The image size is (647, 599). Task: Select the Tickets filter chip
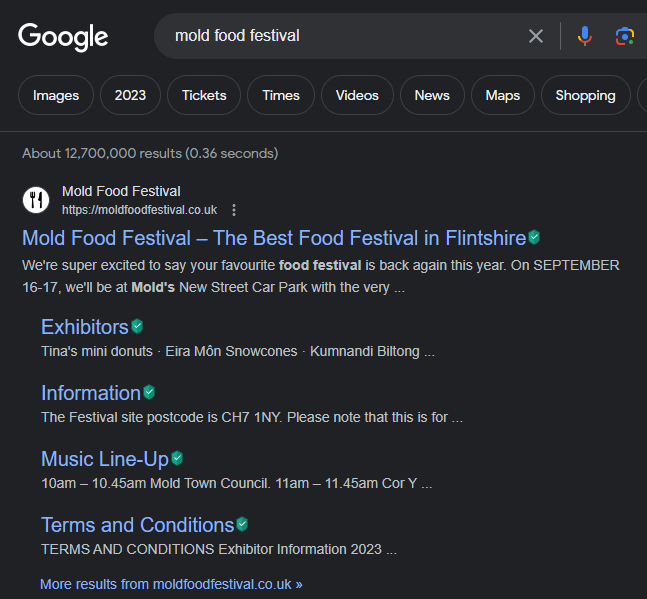point(204,95)
